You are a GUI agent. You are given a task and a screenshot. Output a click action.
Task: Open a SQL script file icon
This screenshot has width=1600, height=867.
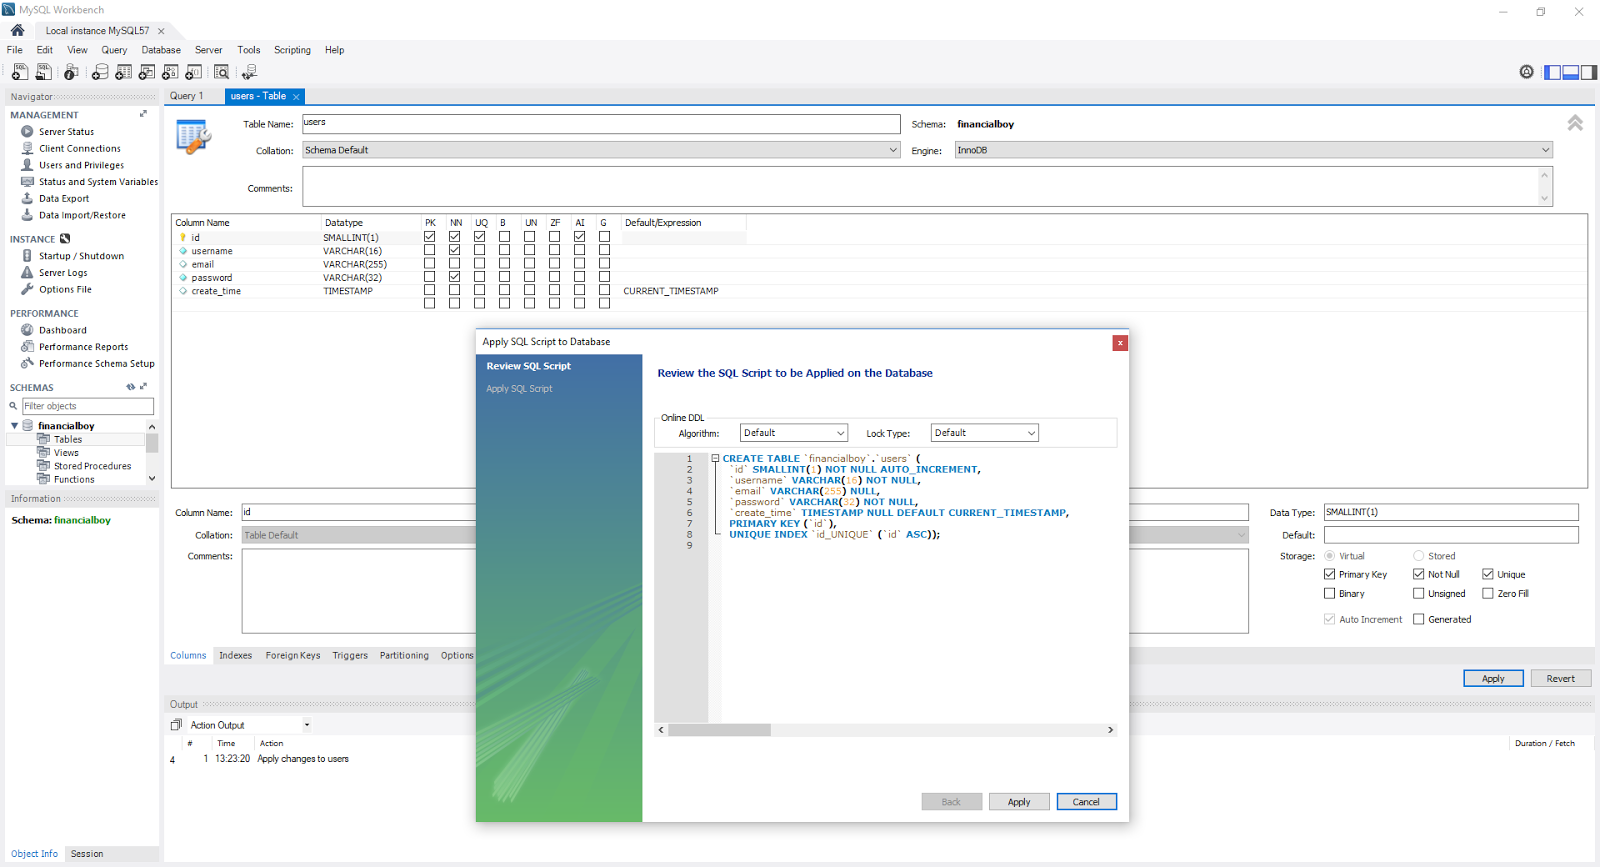[x=44, y=72]
